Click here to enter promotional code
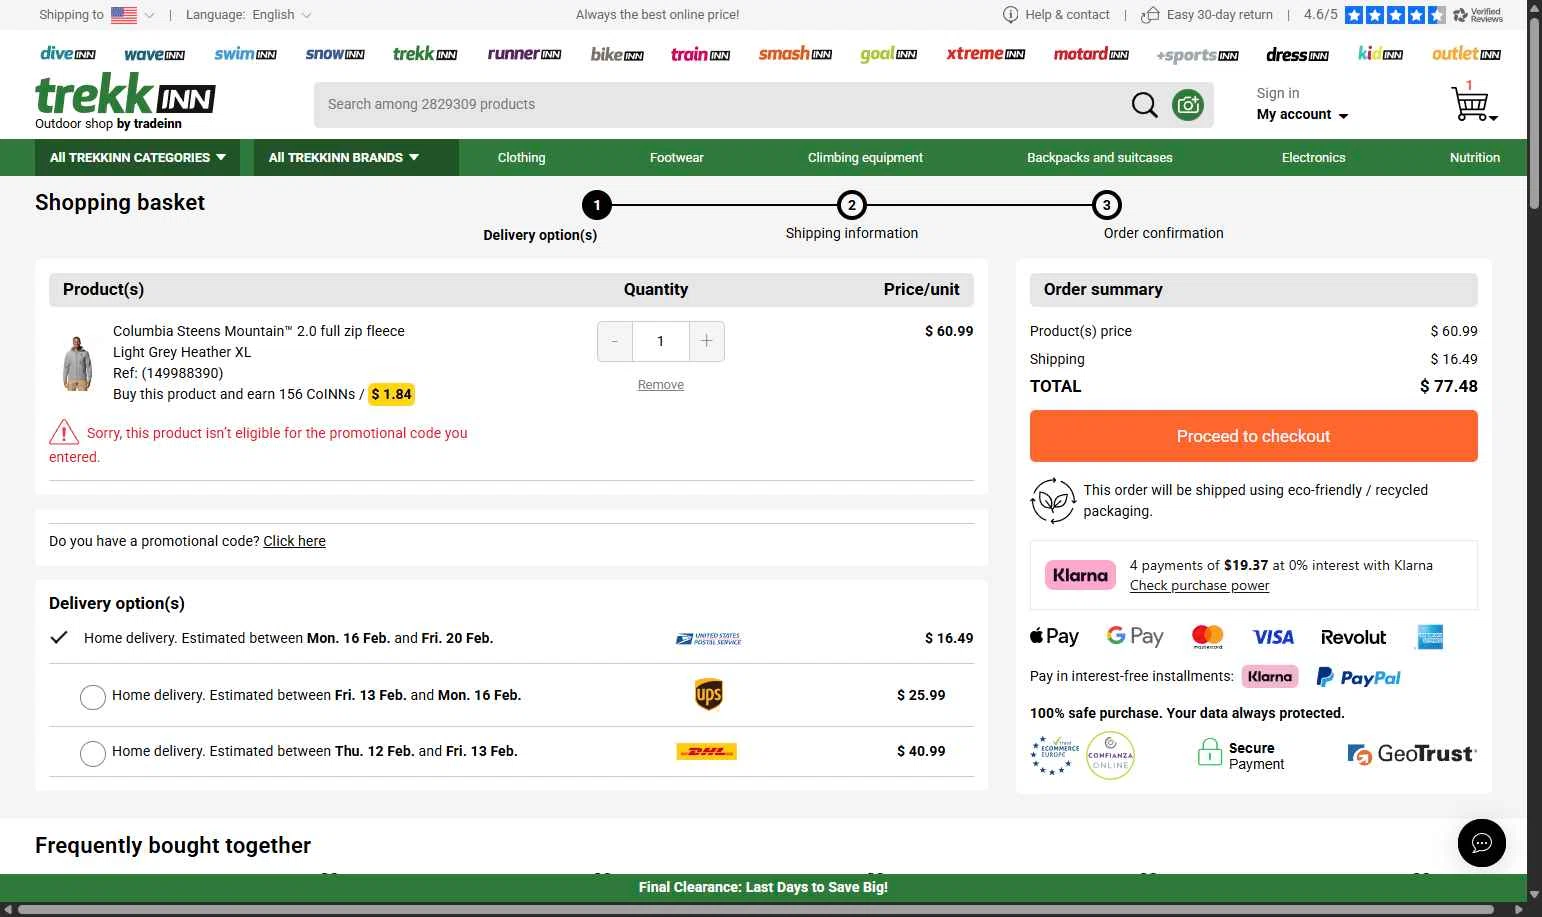The image size is (1542, 917). tap(294, 541)
